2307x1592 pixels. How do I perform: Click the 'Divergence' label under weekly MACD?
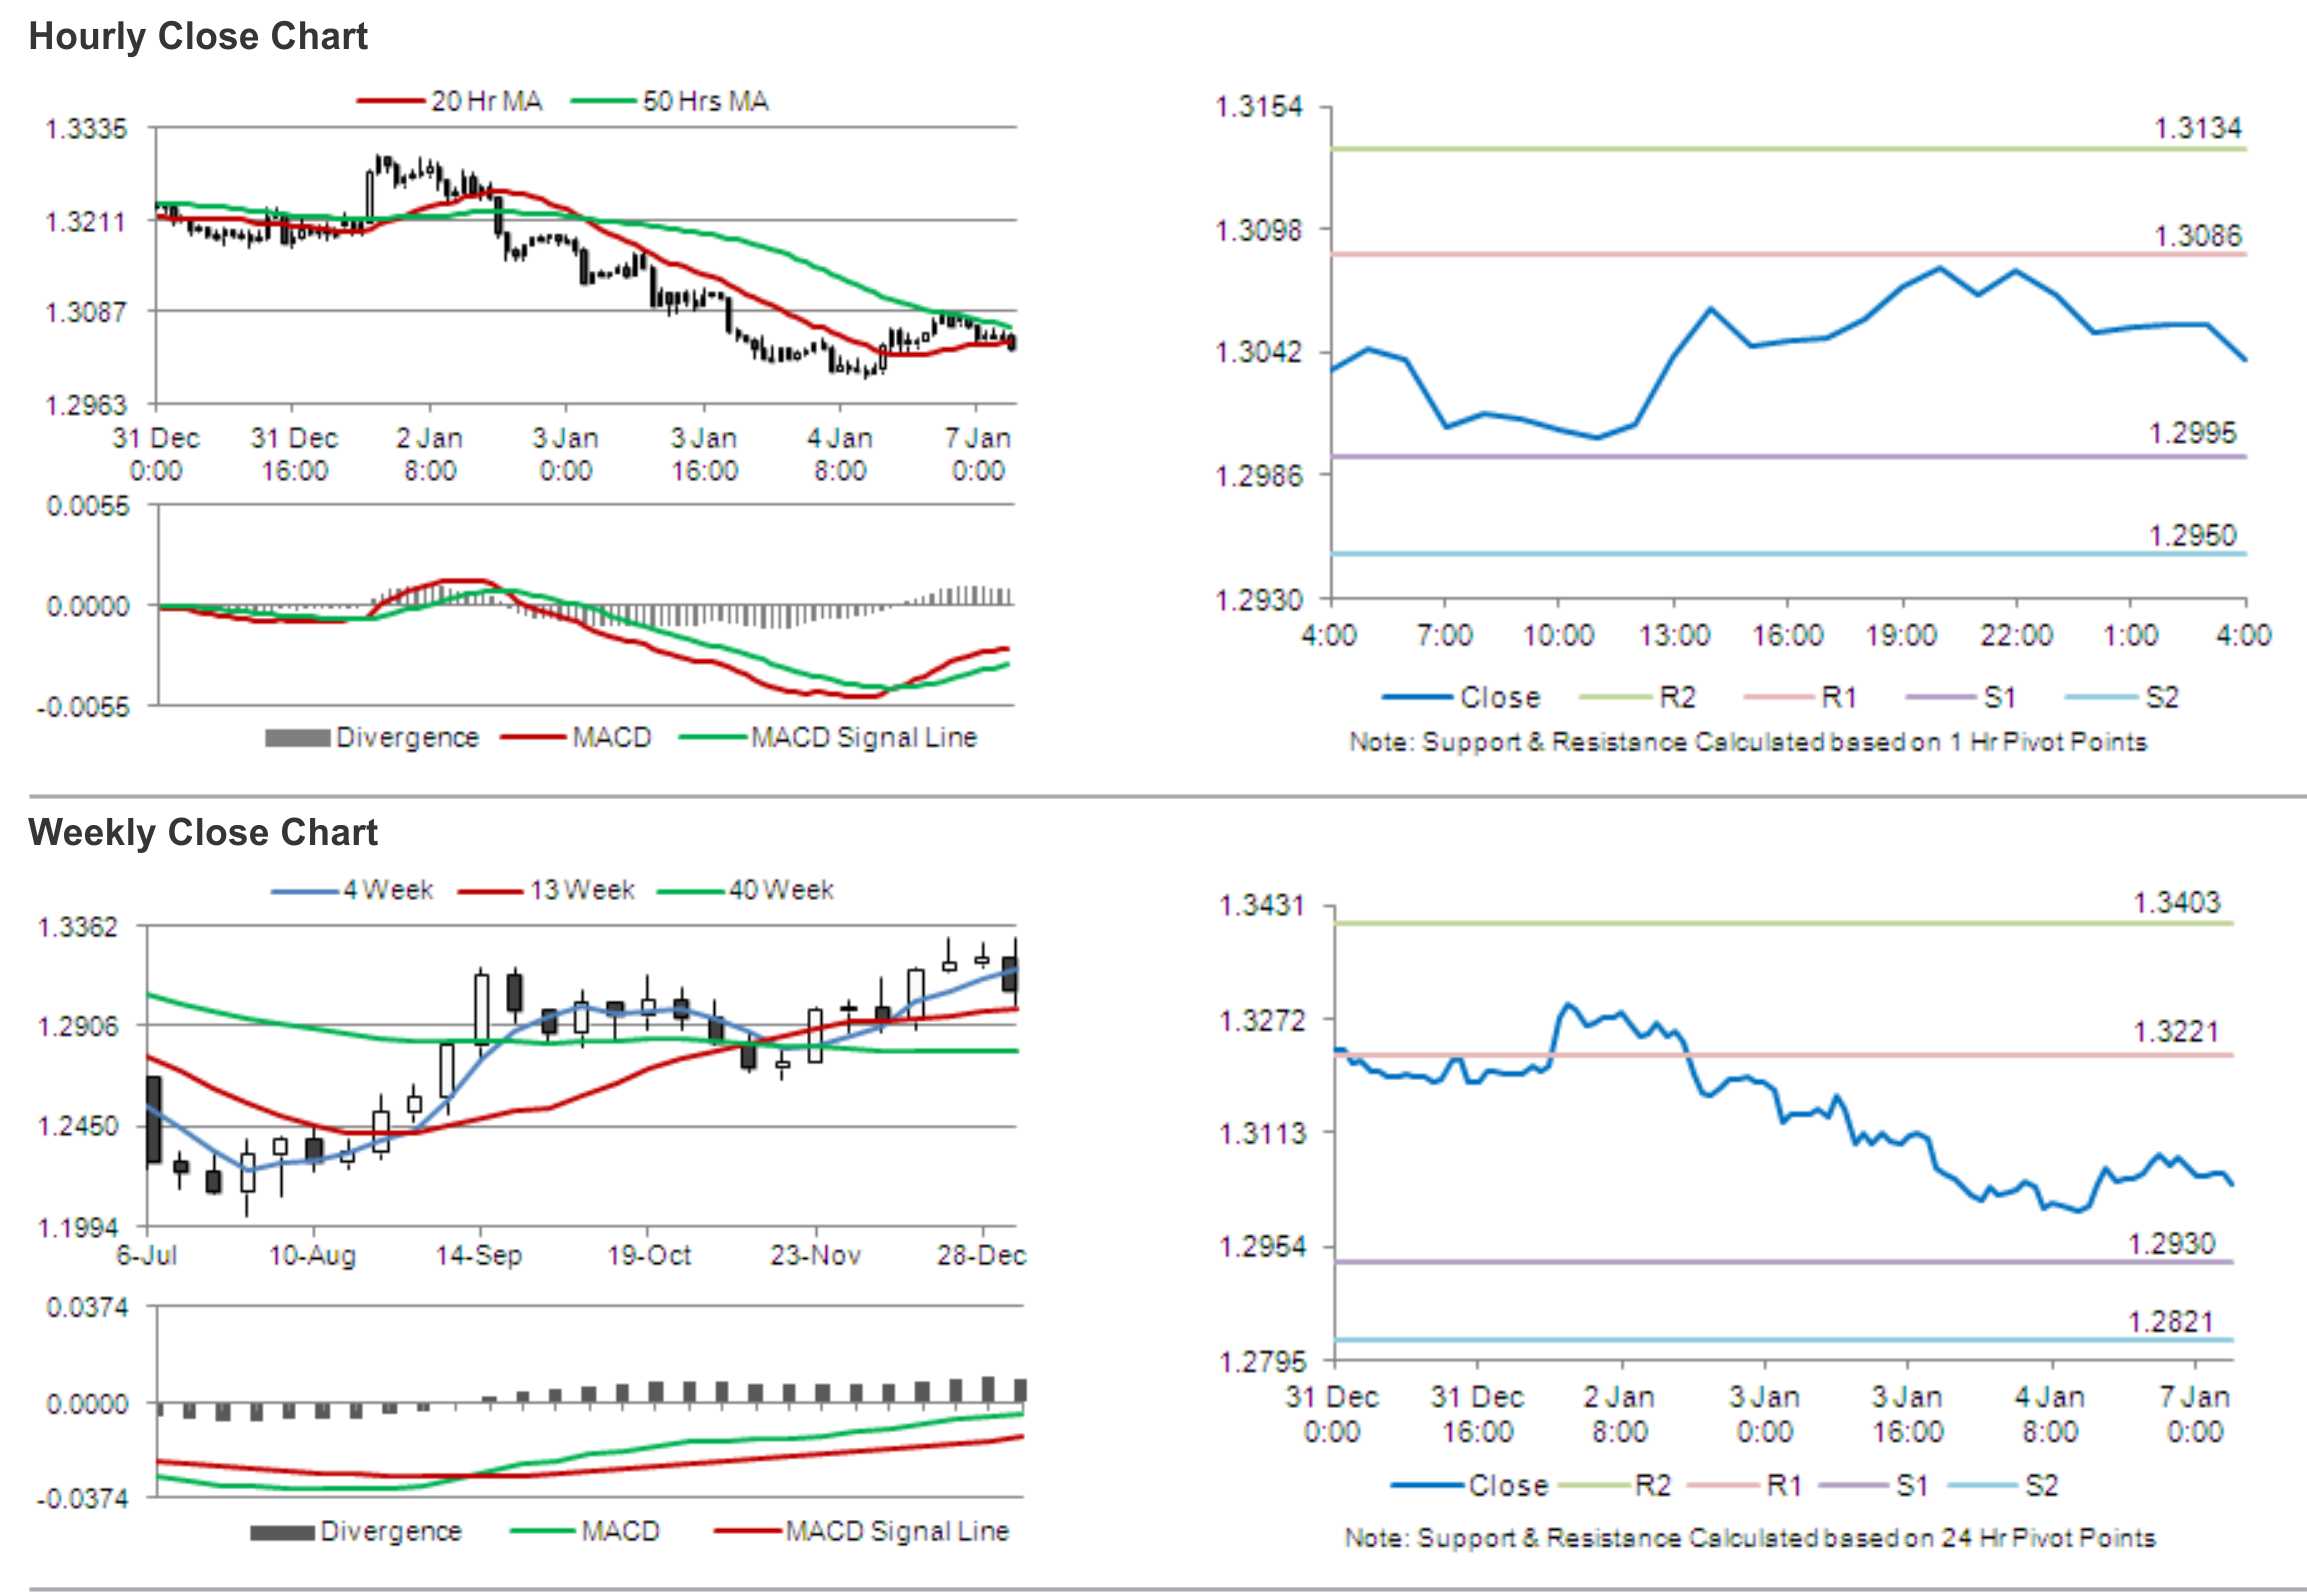[391, 1532]
